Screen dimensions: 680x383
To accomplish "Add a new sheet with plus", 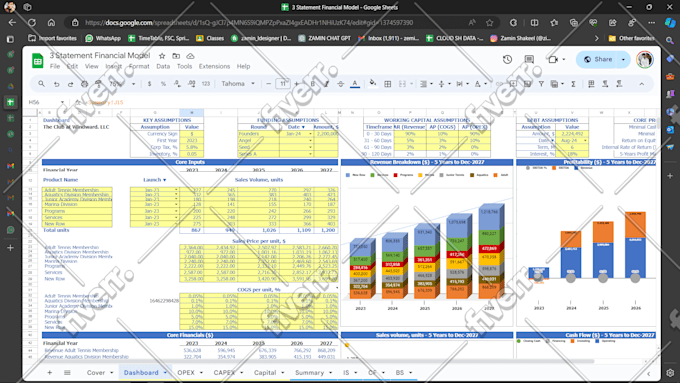I will (x=49, y=373).
